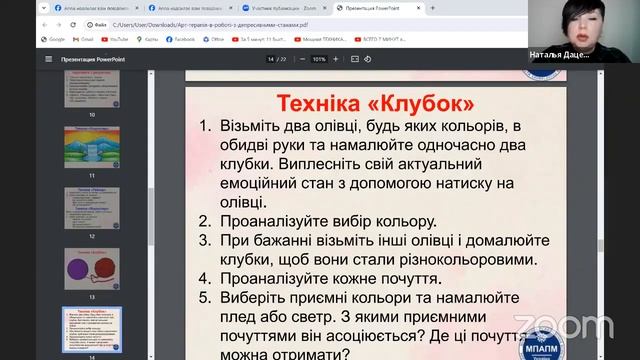Open the Google bookmark
Viewport: 640px width, 360px height.
tap(53, 39)
